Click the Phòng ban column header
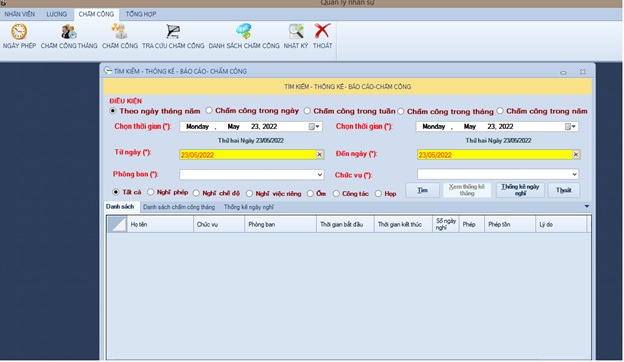The width and height of the screenshot is (624, 362). pos(281,224)
